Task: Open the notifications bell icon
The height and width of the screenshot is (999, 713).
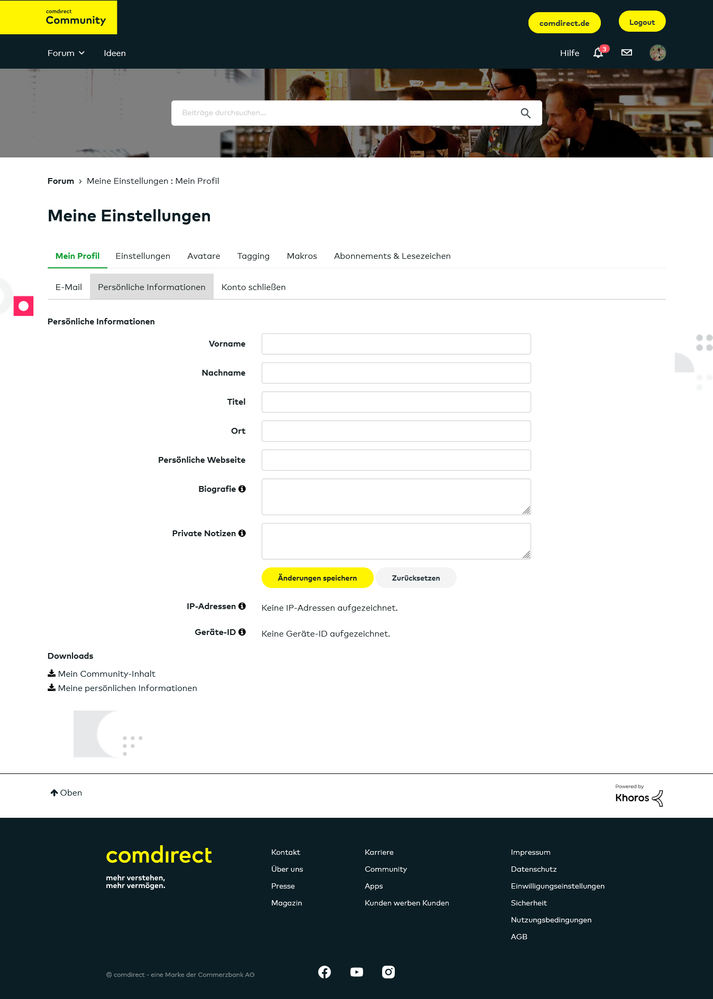Action: click(598, 53)
